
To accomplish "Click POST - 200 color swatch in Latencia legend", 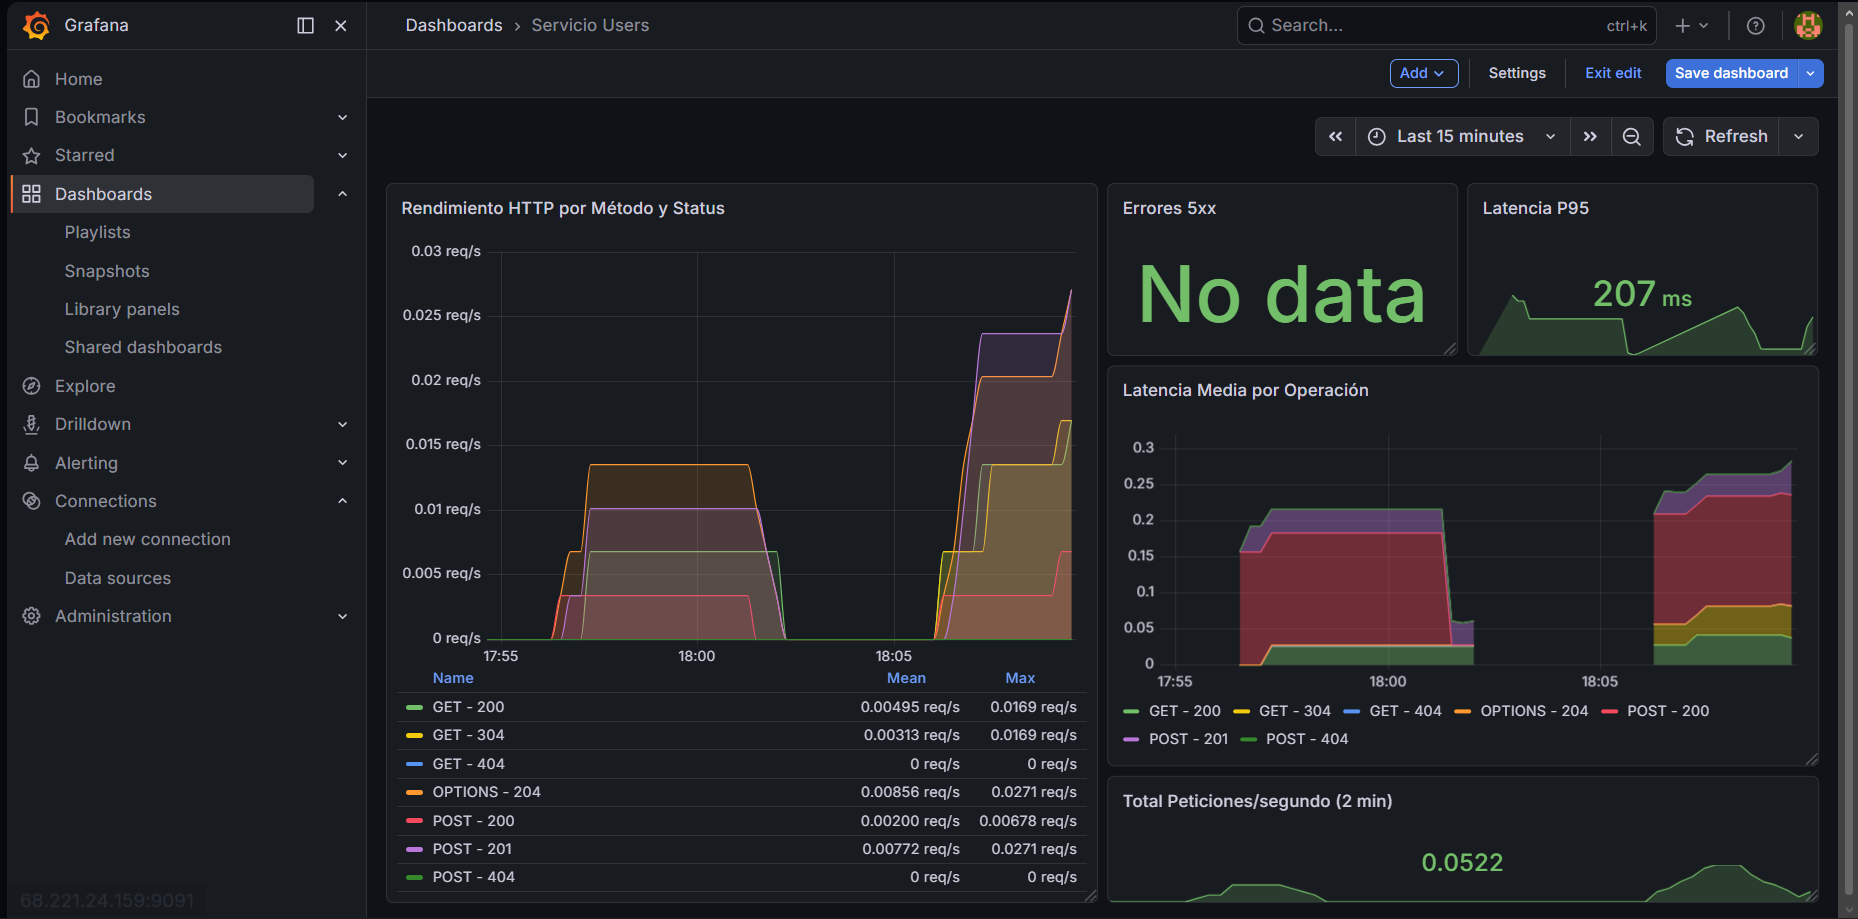I will click(1610, 711).
